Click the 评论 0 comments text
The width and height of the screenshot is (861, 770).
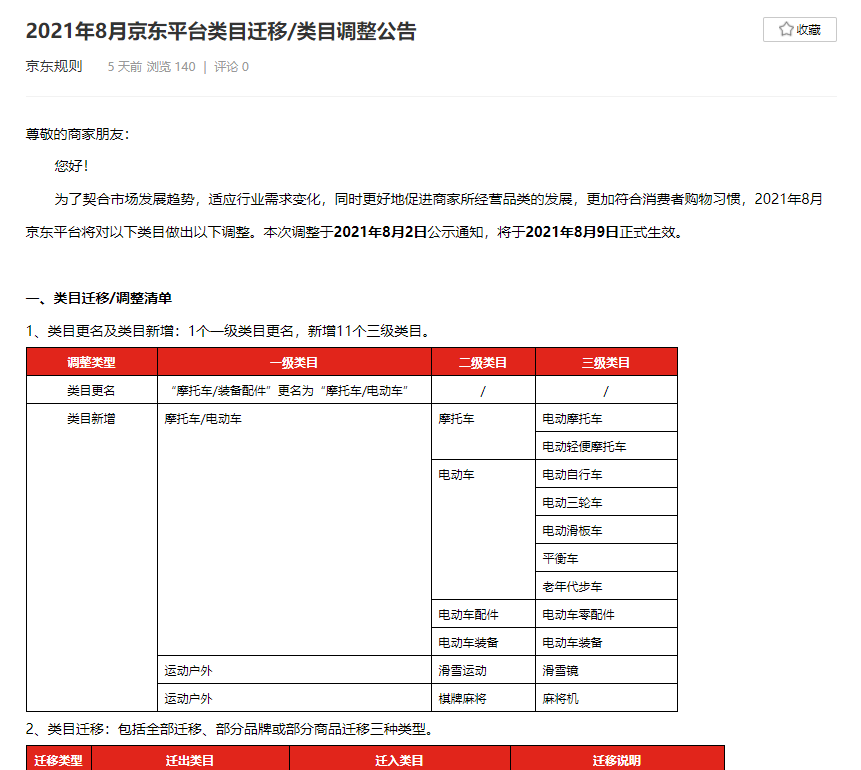pos(231,67)
